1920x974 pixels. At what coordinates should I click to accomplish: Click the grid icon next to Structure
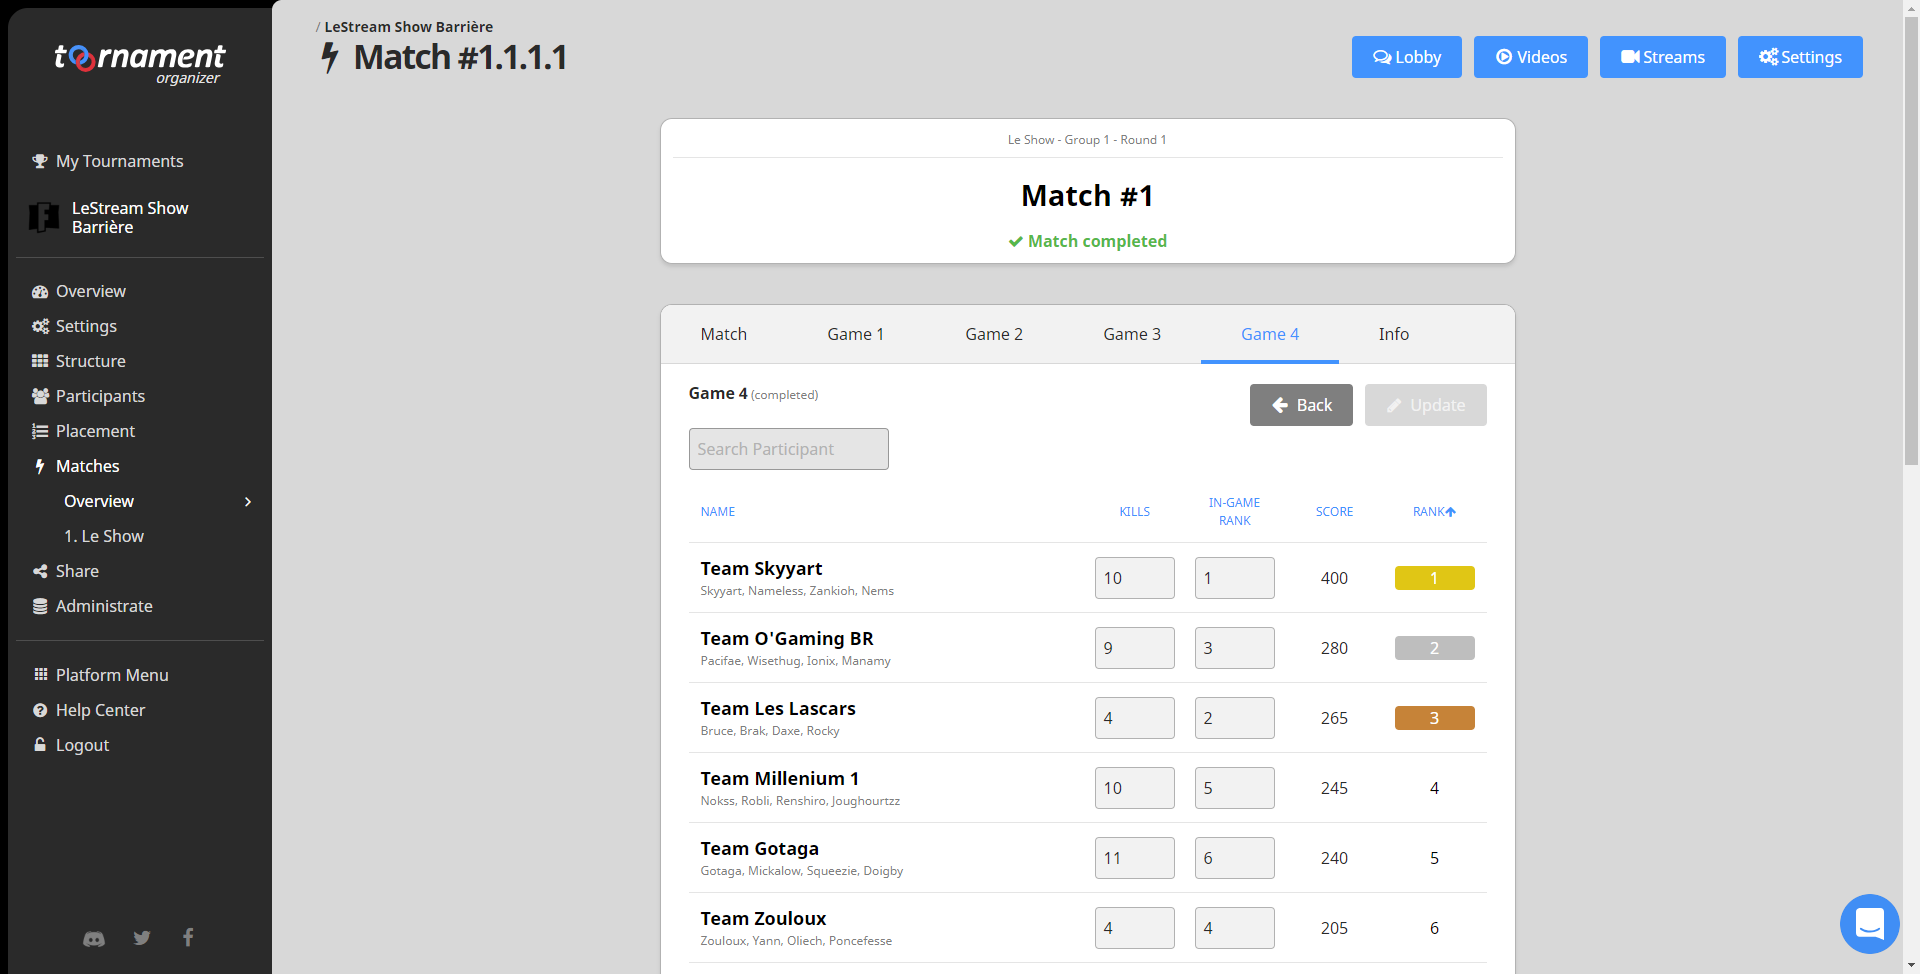point(40,361)
